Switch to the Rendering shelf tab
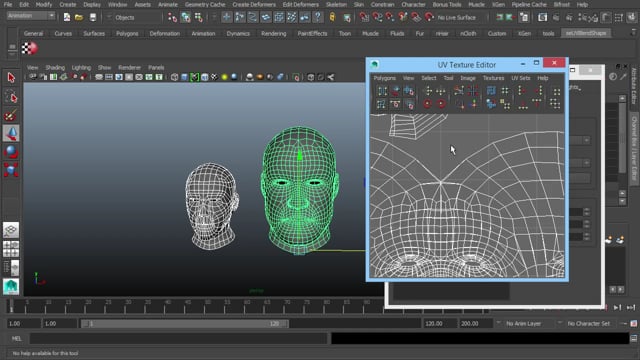640x360 pixels. coord(273,33)
